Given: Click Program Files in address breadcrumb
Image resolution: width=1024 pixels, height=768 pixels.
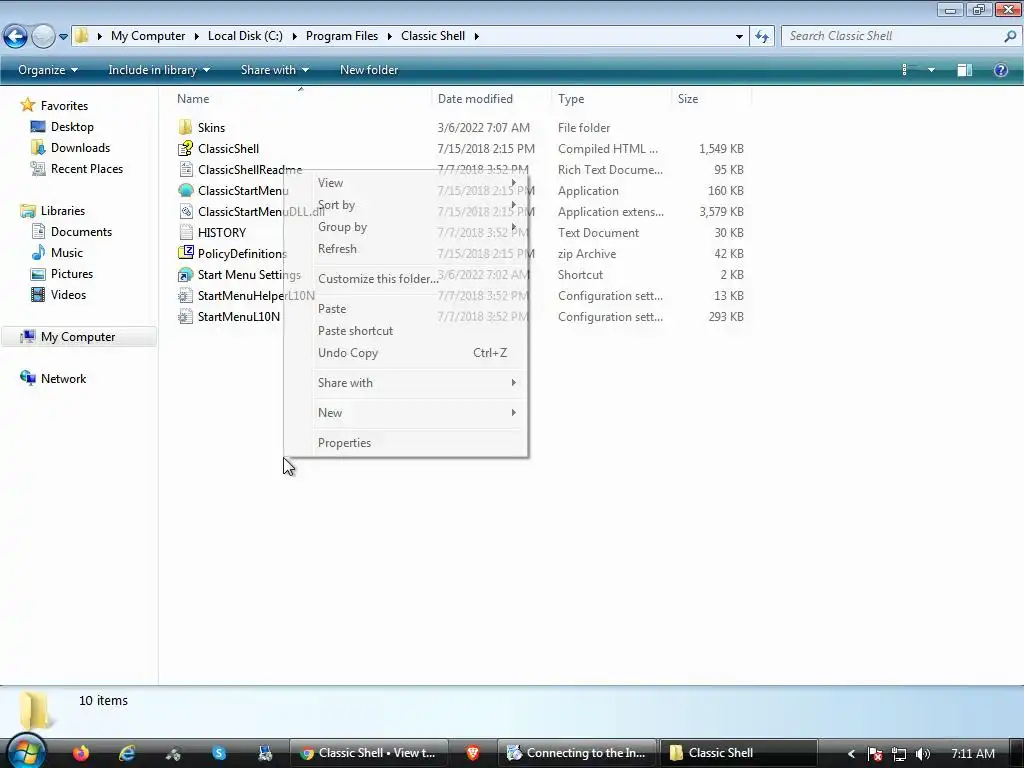Looking at the screenshot, I should click(x=342, y=36).
